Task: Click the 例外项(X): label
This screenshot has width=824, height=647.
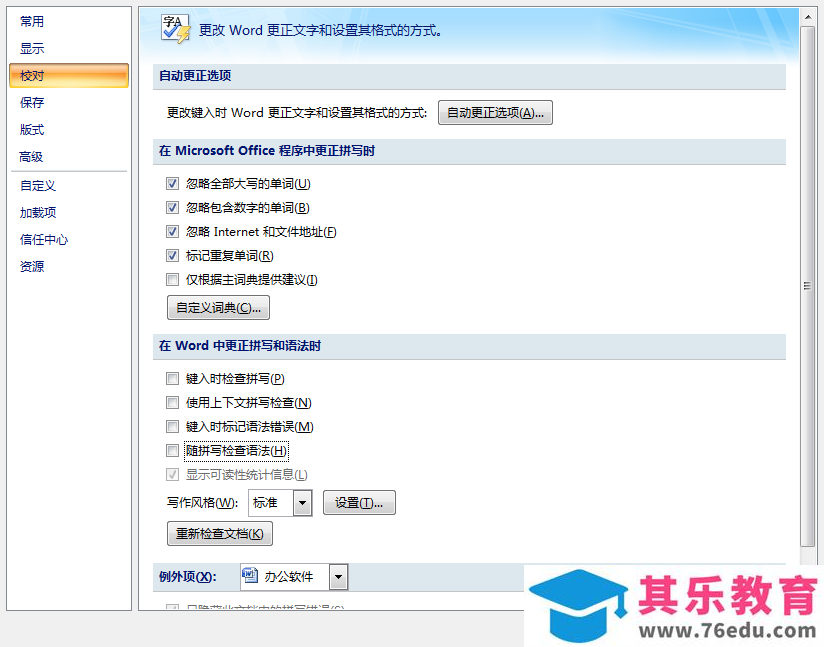Action: tap(187, 577)
